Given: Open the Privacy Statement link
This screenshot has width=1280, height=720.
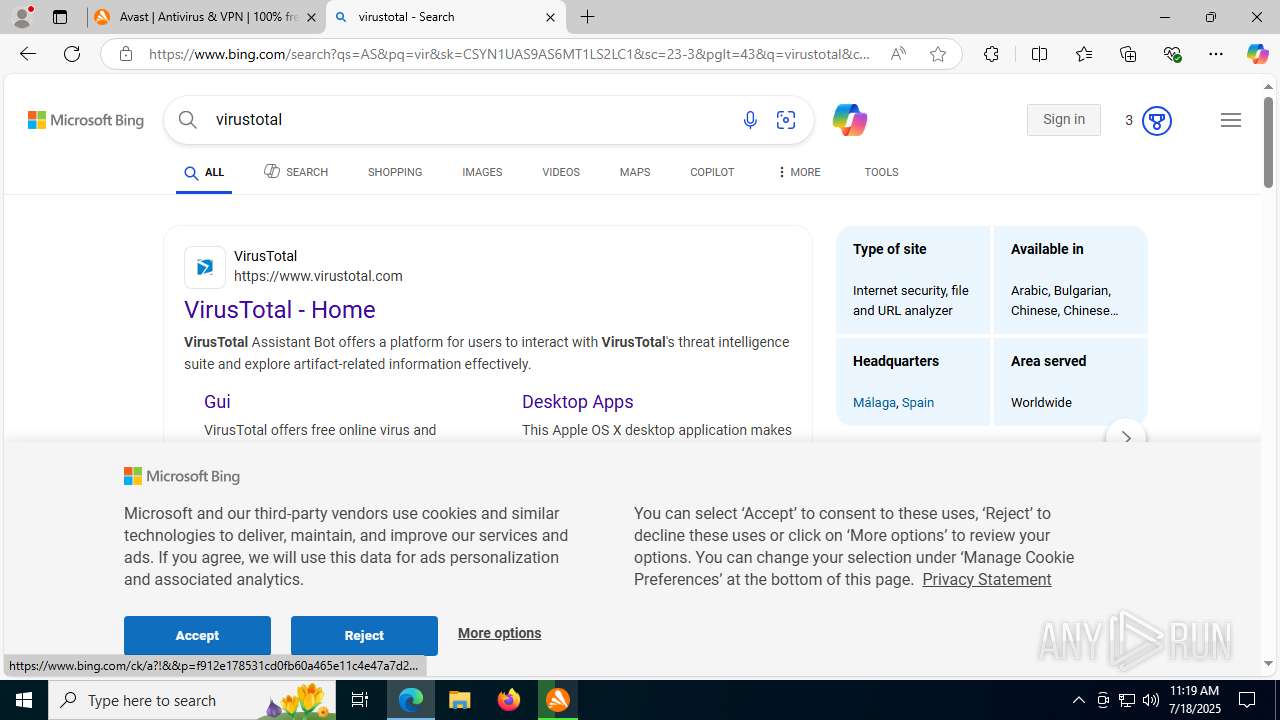Looking at the screenshot, I should [x=986, y=579].
